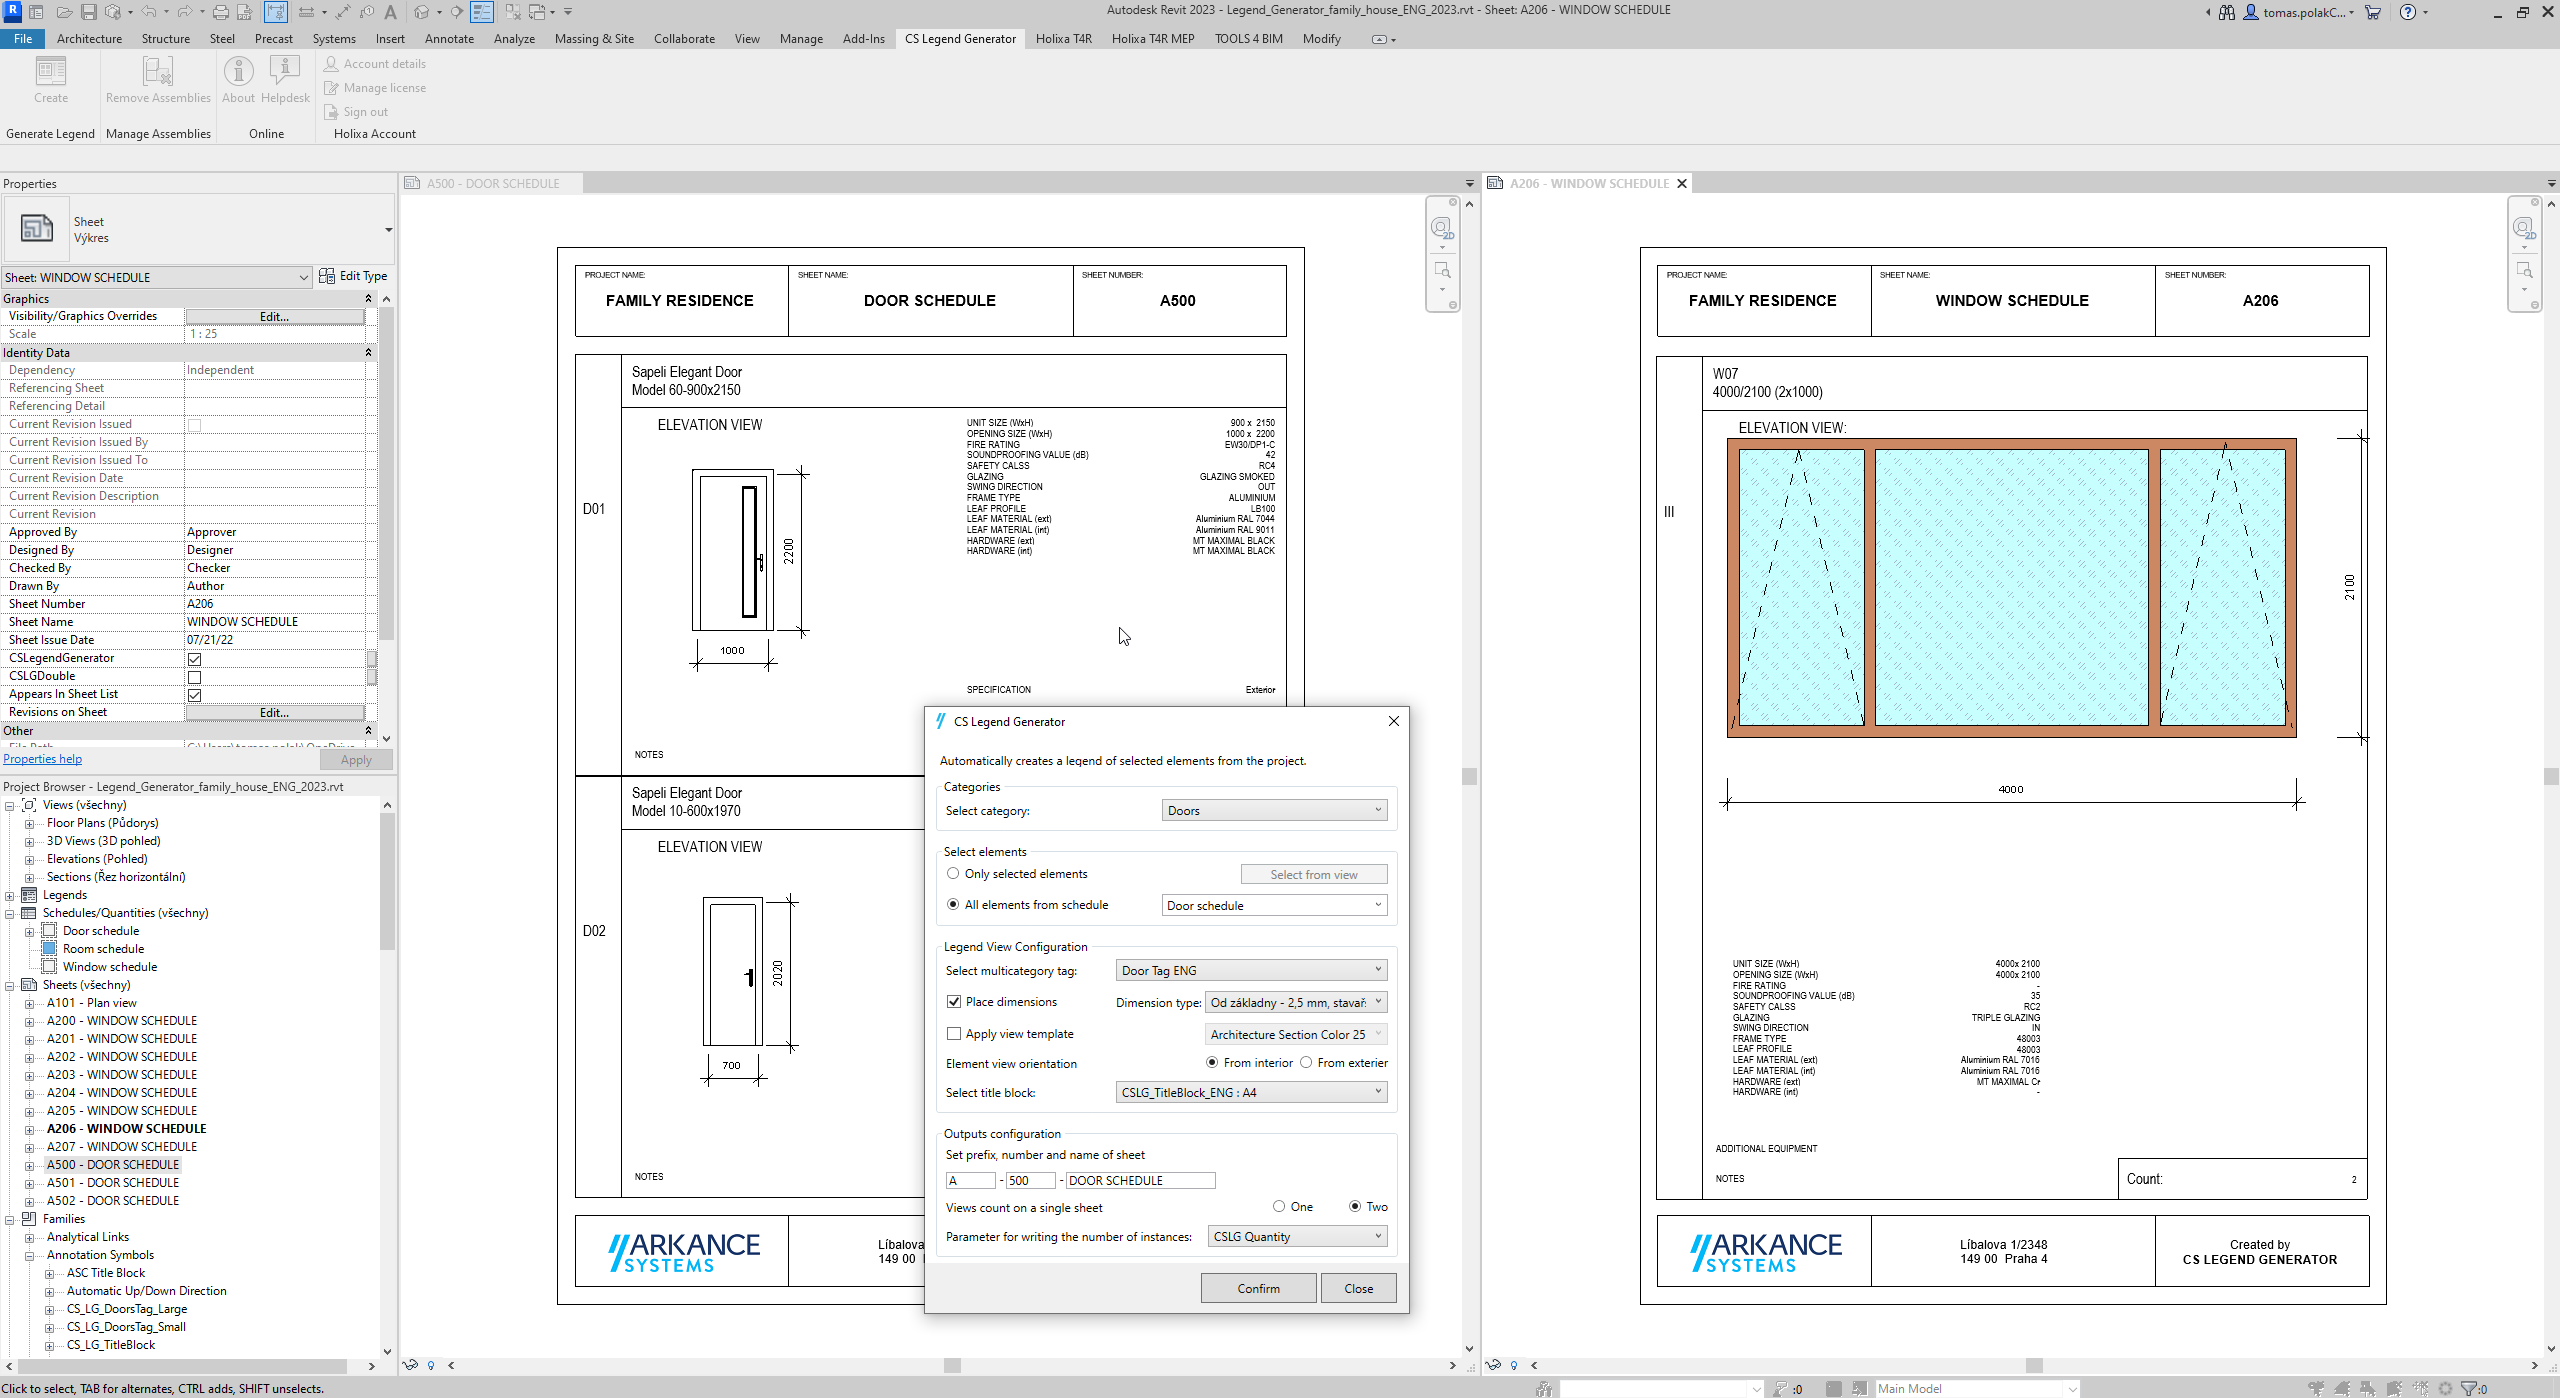Click the sheet name DOOR SCHEDULE text field
This screenshot has height=1398, width=2560.
pyautogui.click(x=1140, y=1181)
